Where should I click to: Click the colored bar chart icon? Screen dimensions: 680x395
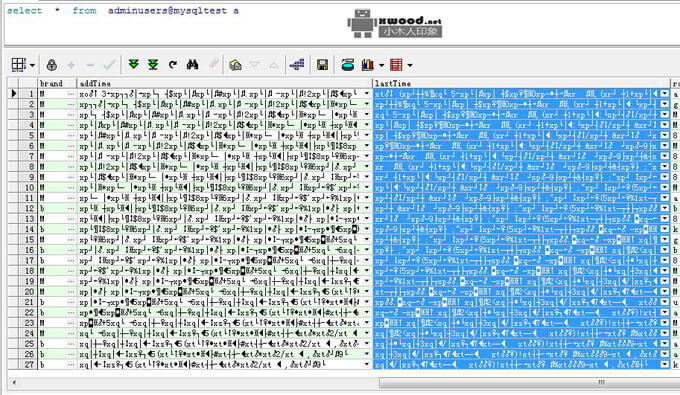(x=368, y=65)
